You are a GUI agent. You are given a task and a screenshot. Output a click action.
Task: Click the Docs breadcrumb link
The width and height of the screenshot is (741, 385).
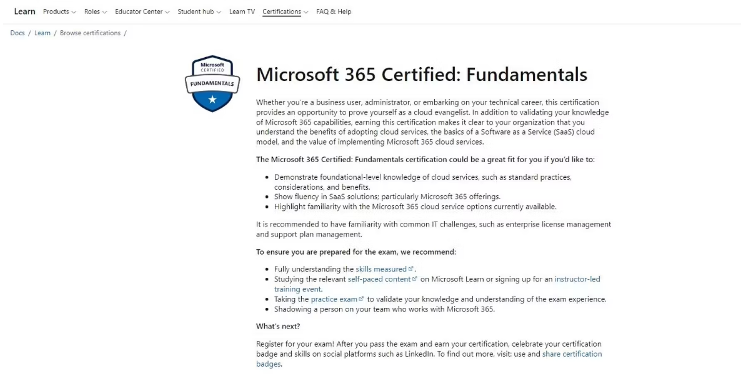(x=17, y=33)
